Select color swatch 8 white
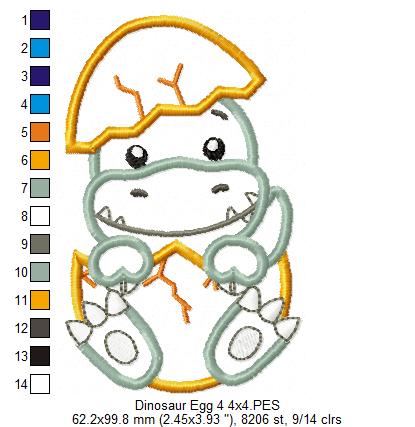 [x=40, y=216]
